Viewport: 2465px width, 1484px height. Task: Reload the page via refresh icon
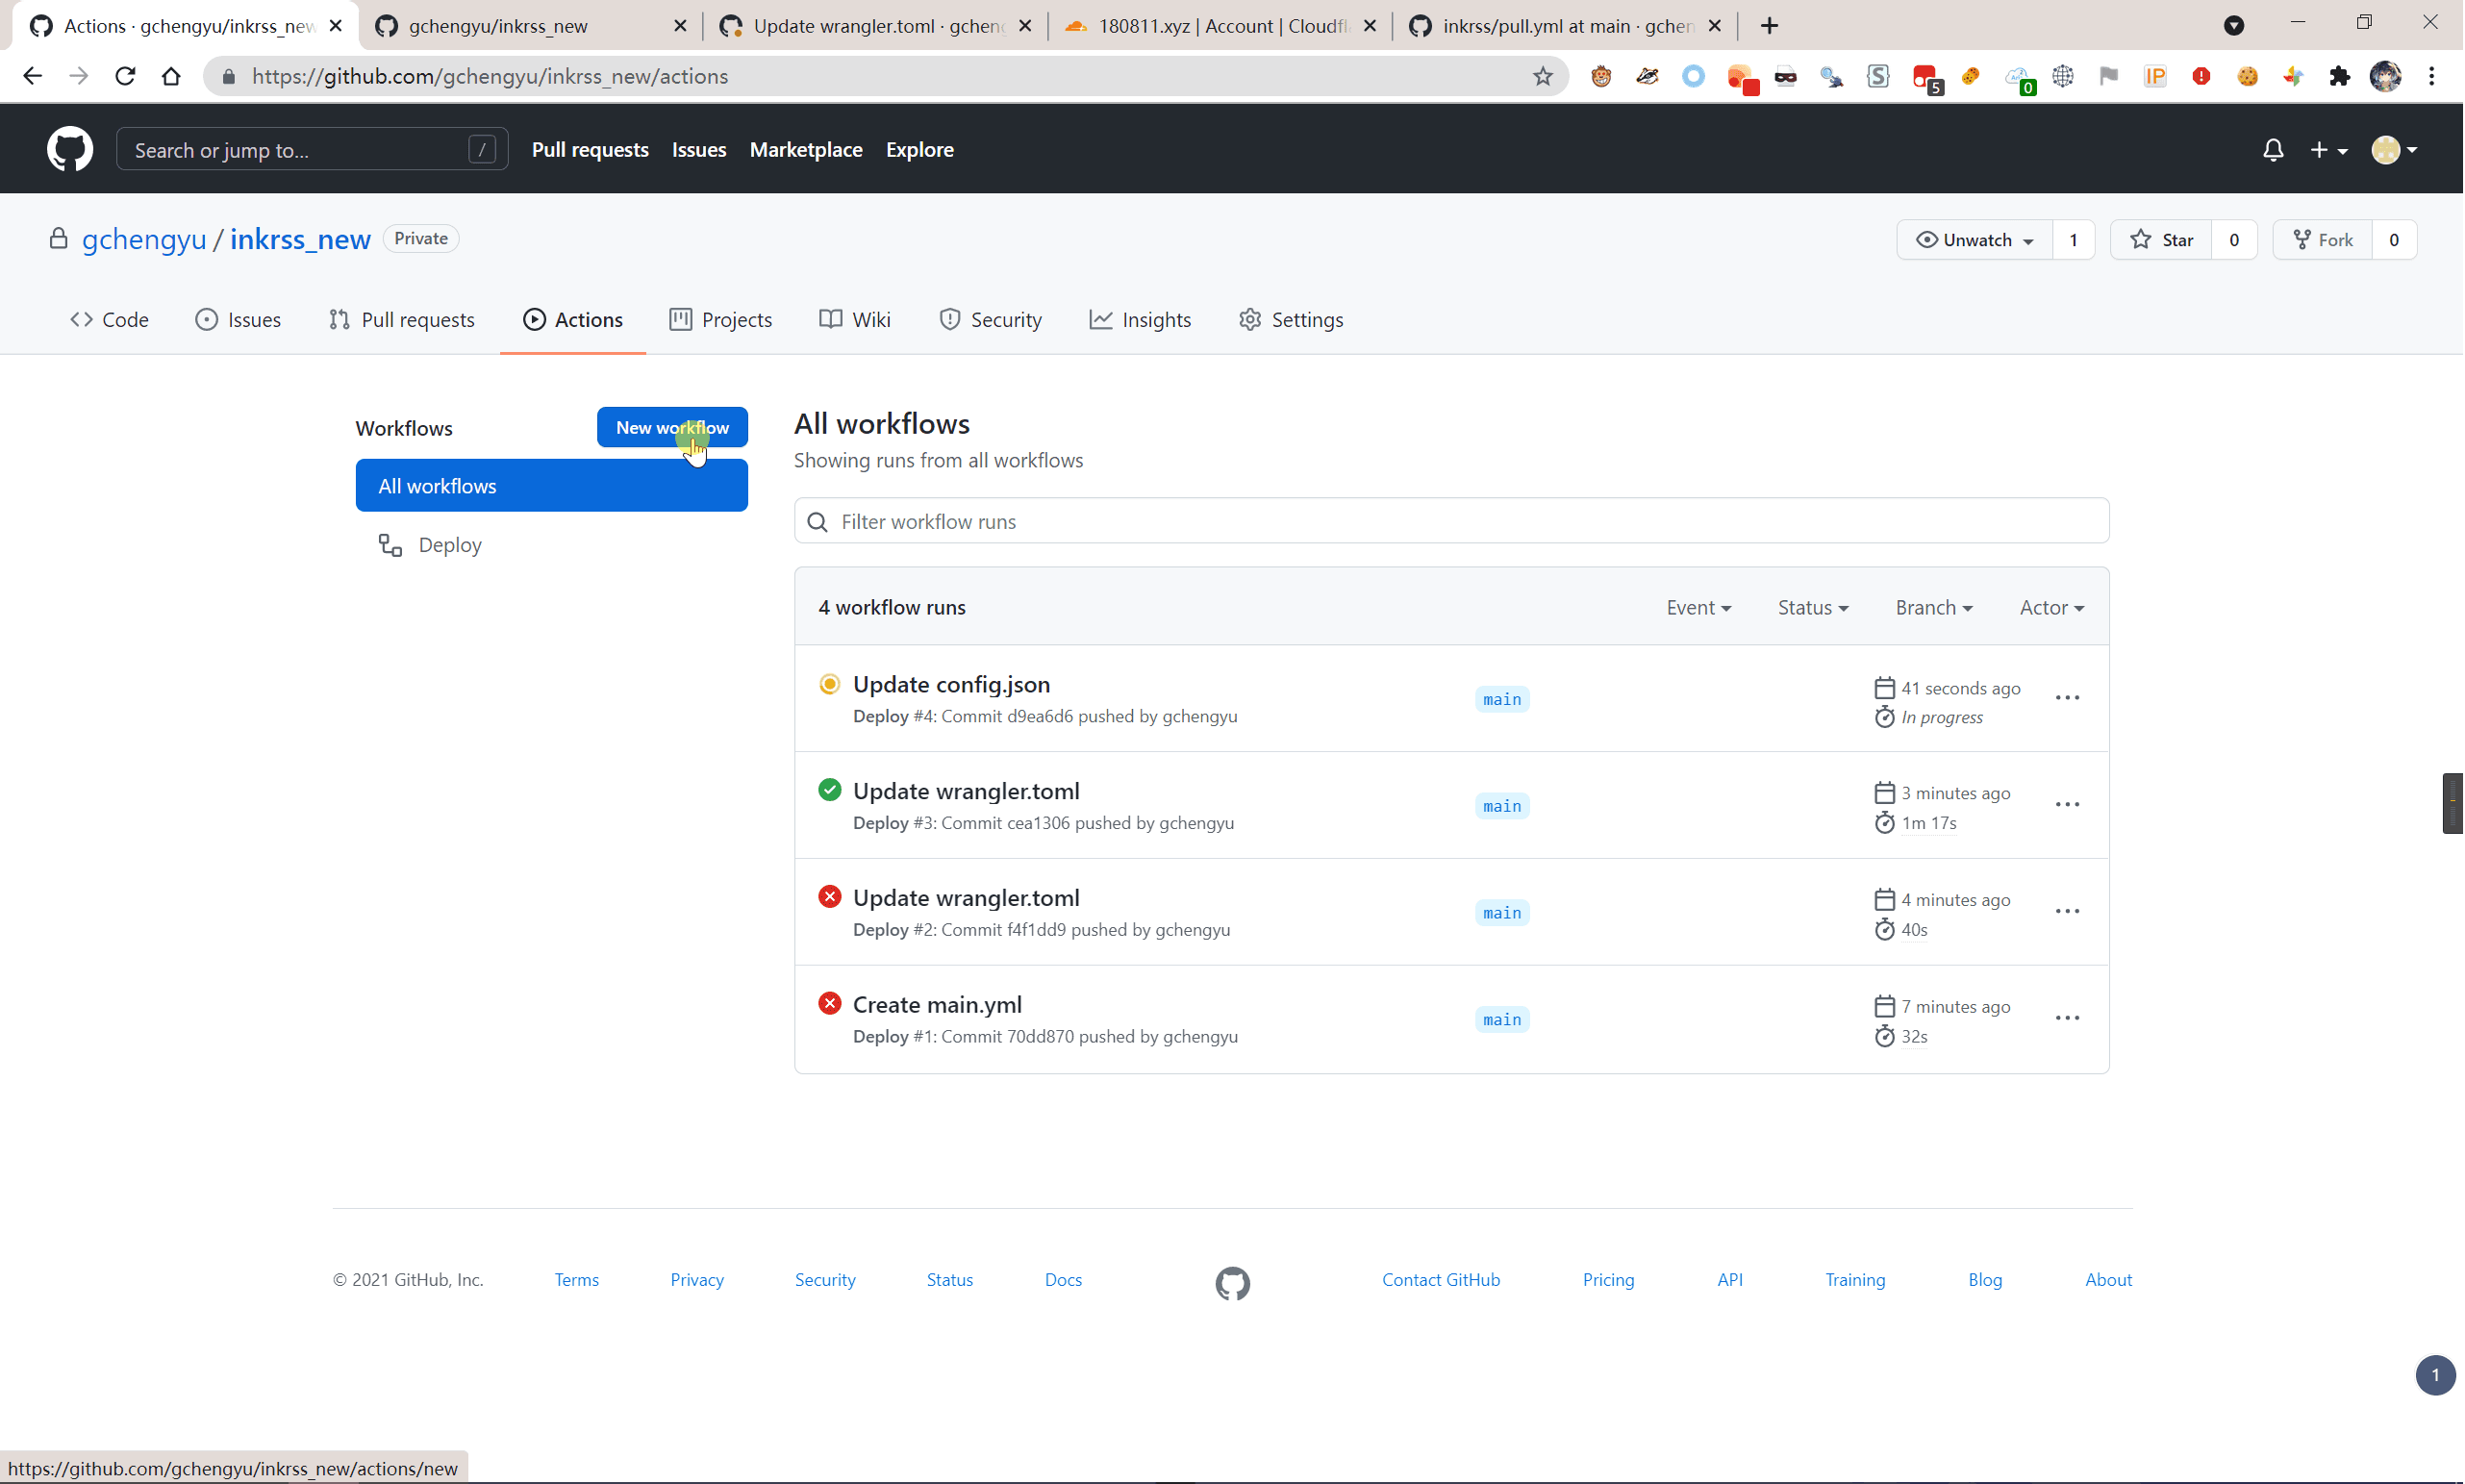125,76
